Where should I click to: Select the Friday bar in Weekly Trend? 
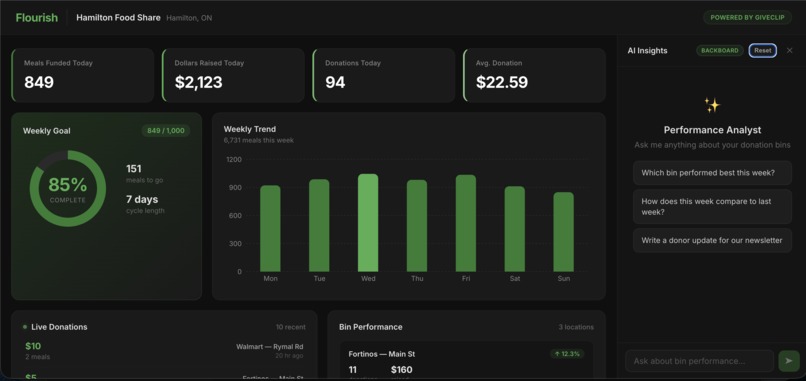[466, 223]
